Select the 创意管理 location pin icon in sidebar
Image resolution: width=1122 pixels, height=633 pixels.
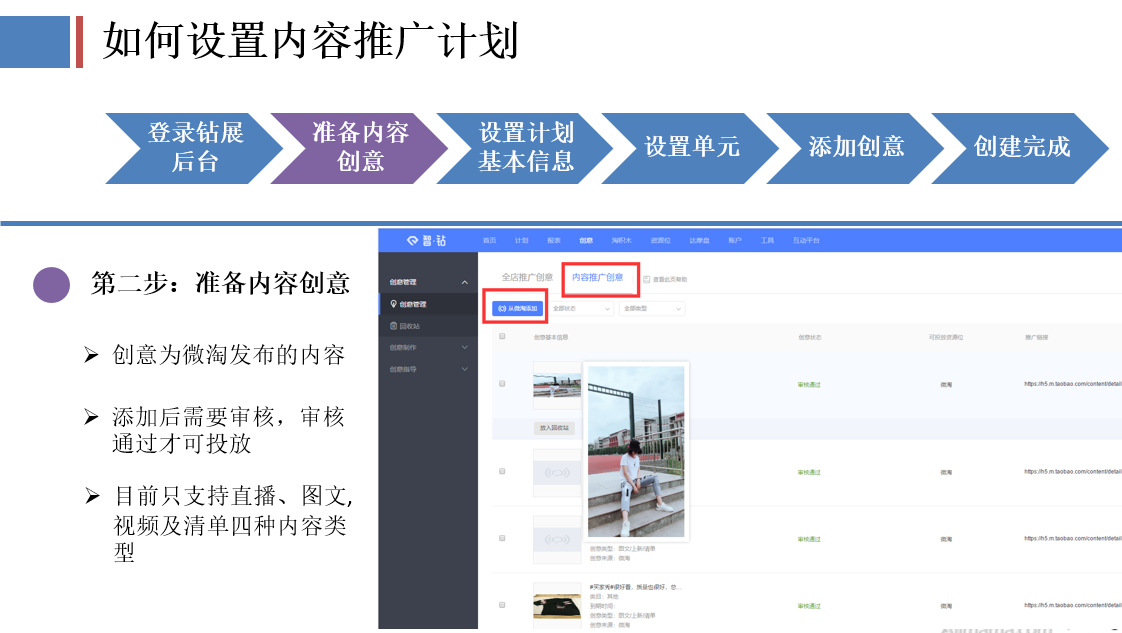394,304
